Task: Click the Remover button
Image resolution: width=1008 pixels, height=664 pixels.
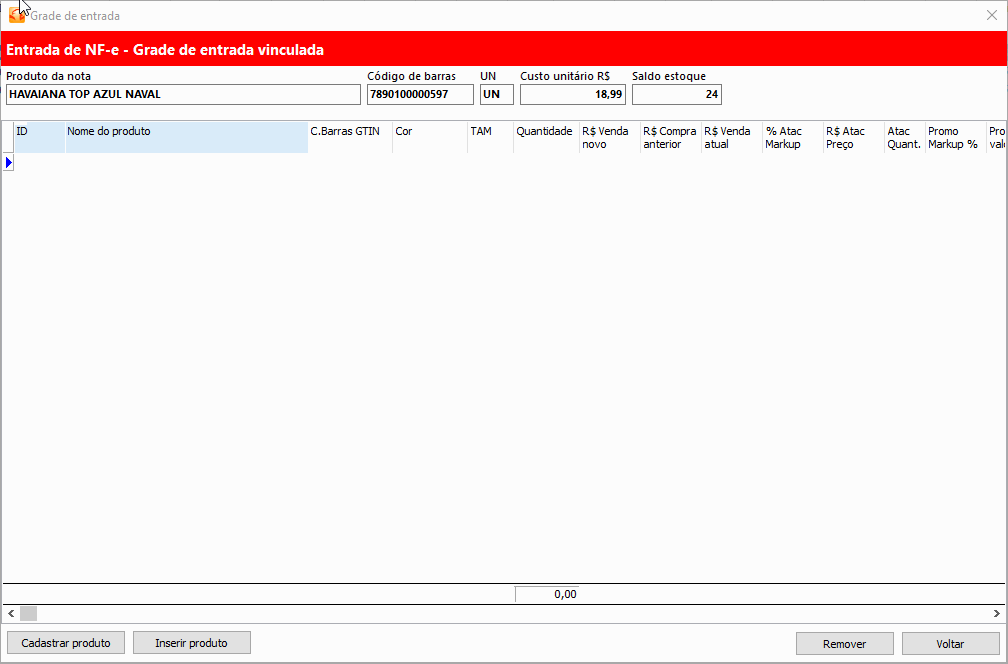Action: tap(844, 644)
